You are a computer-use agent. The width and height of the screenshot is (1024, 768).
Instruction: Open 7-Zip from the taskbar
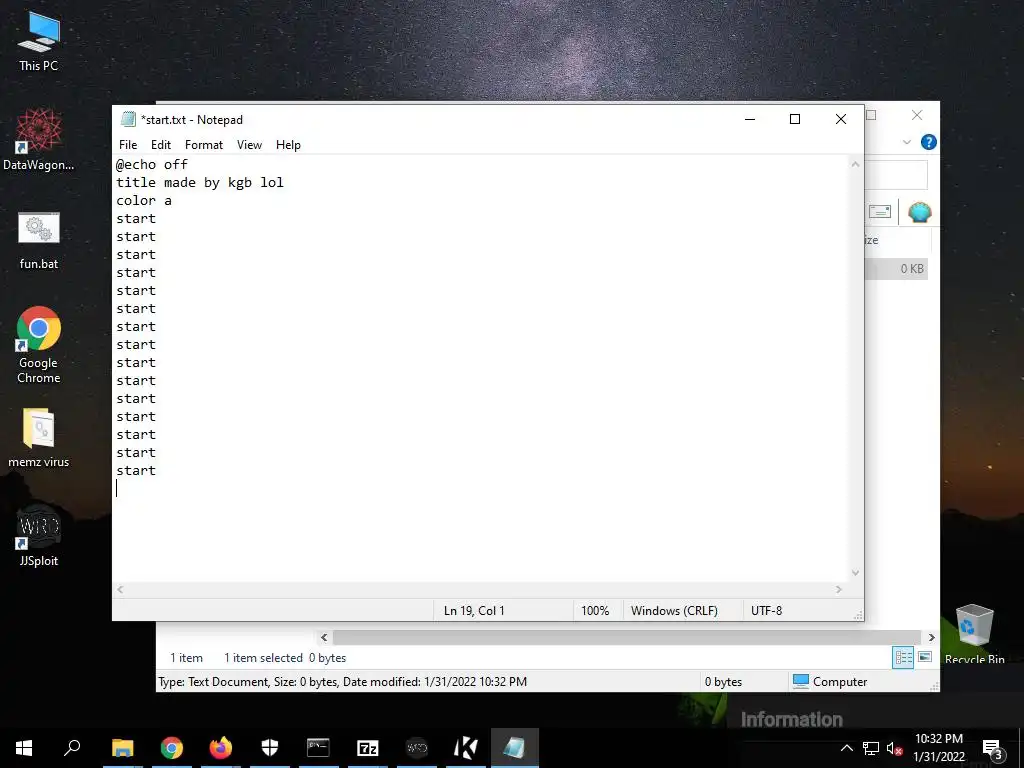pos(368,748)
